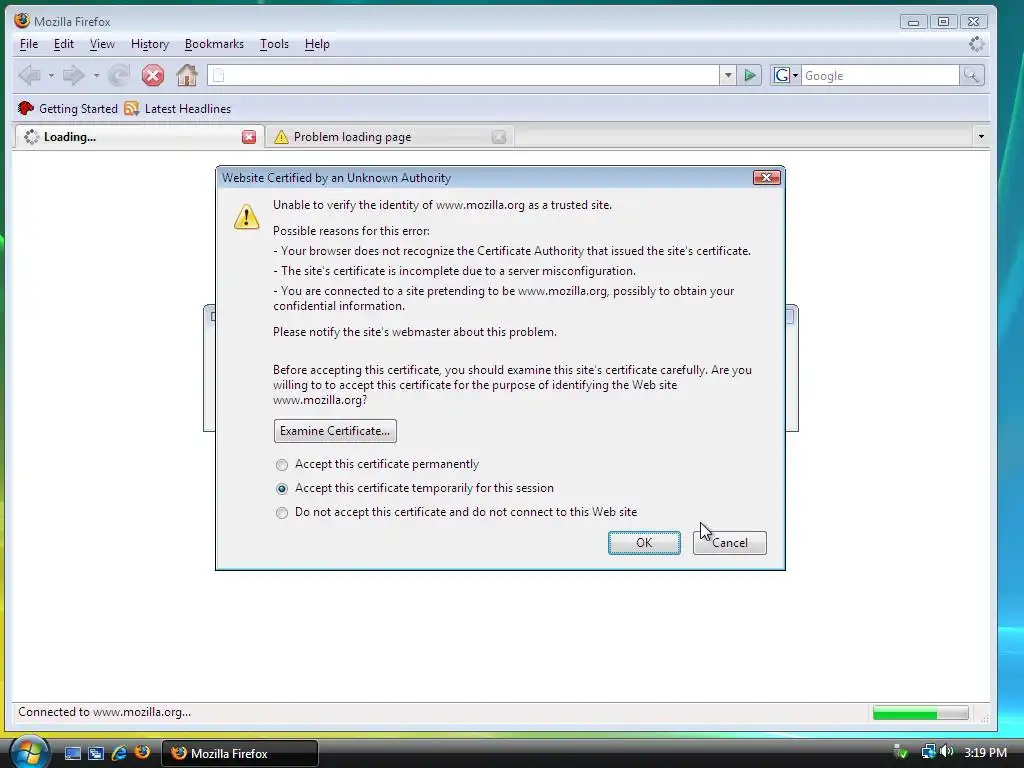Click the green Go arrow button

pos(750,76)
